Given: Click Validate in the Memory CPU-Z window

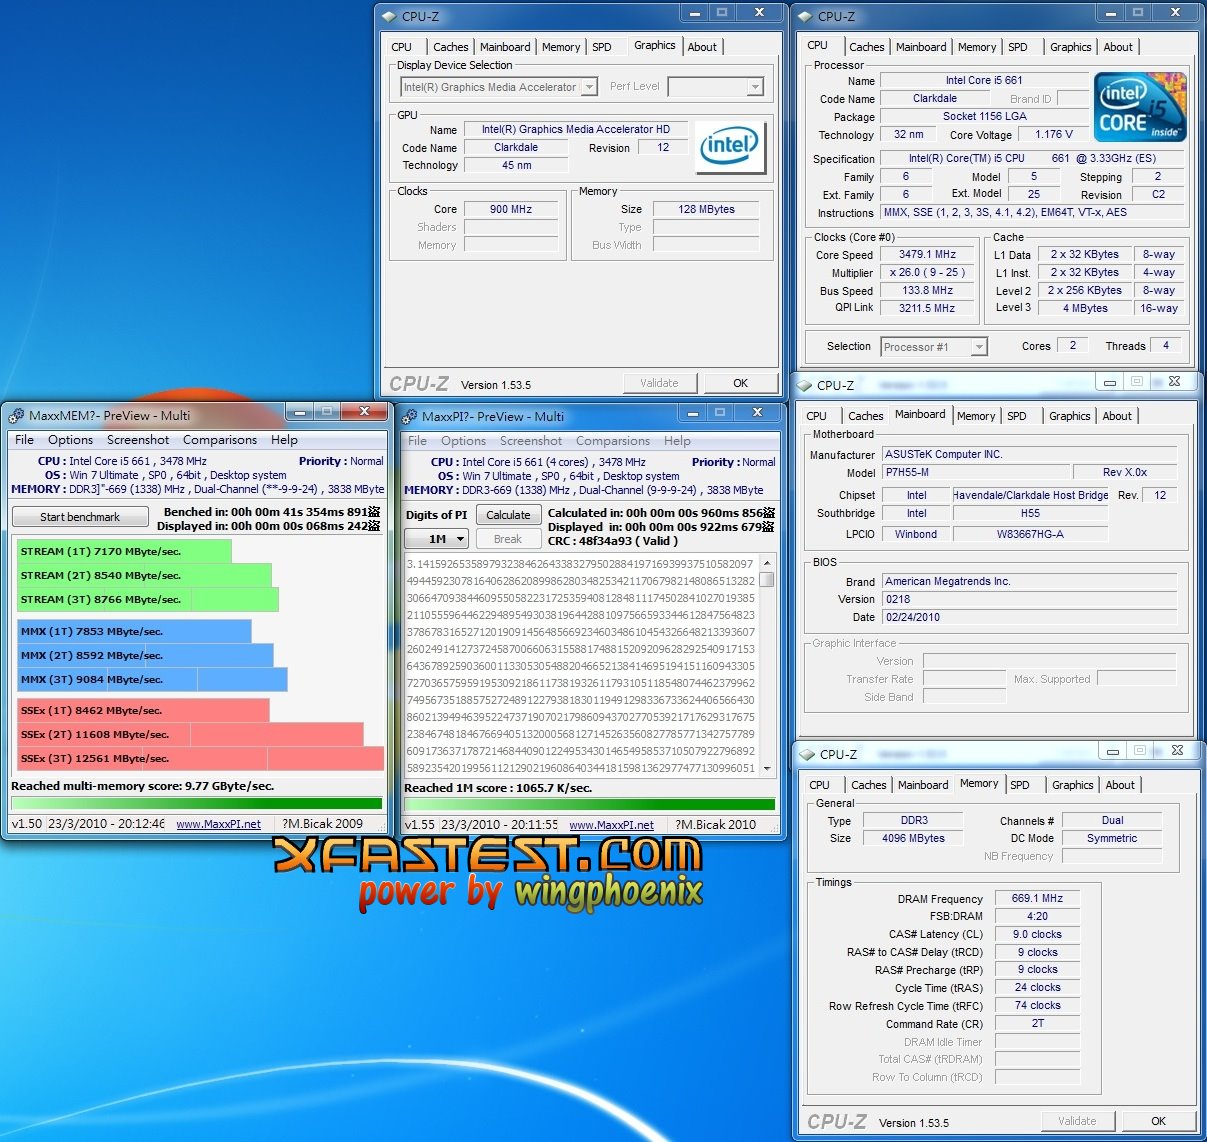Looking at the screenshot, I should click(1077, 1121).
